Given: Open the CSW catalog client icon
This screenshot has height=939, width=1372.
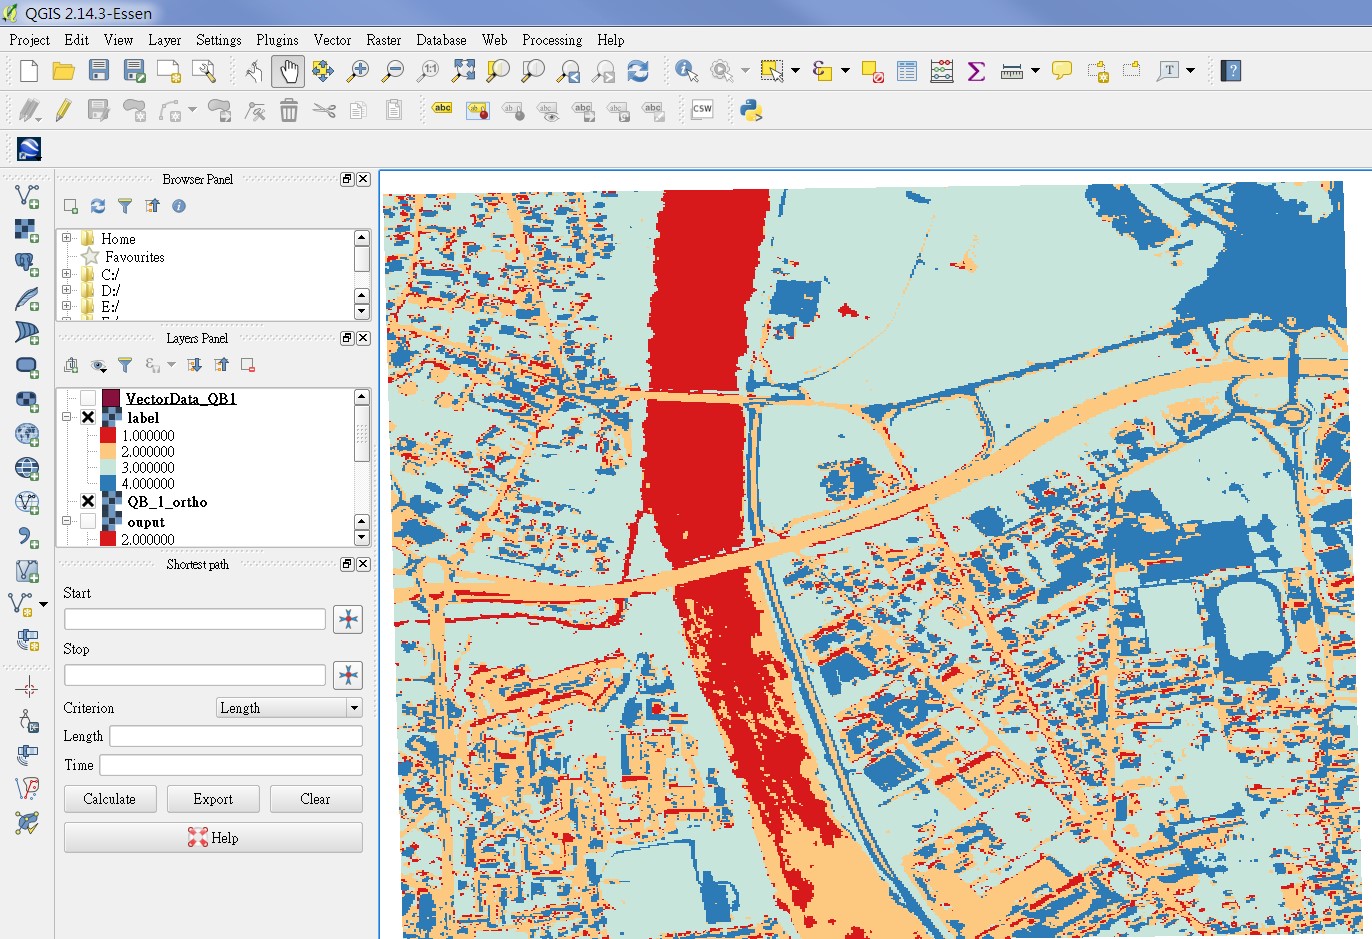Looking at the screenshot, I should tap(702, 110).
